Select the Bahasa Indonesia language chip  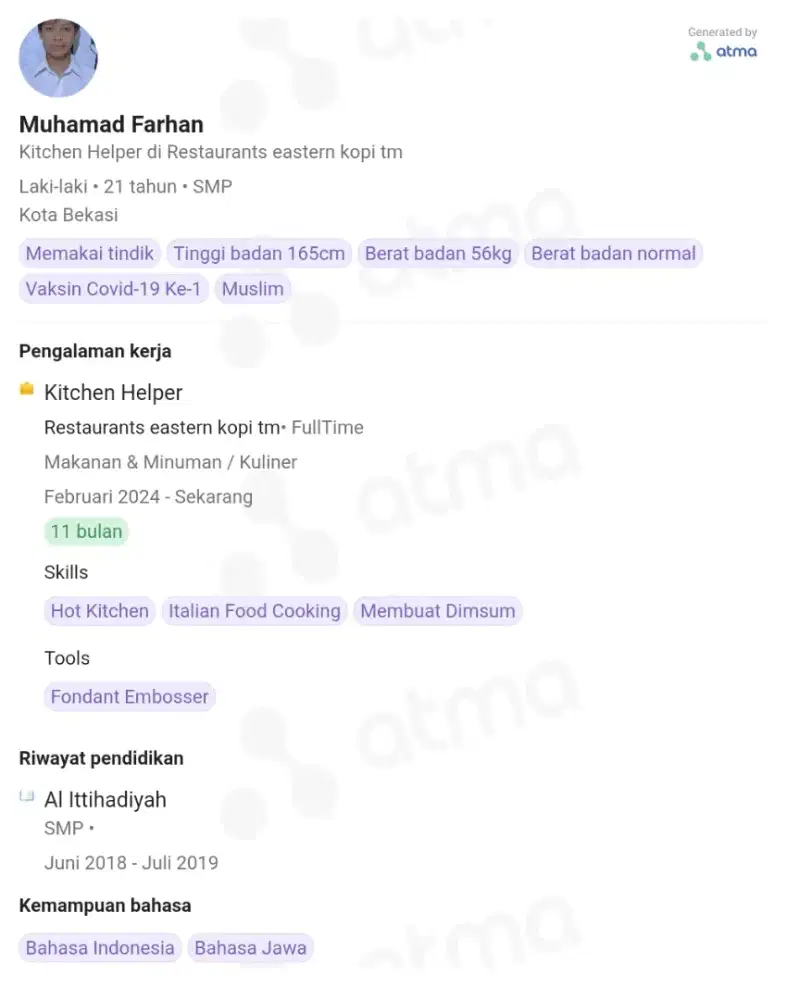coord(100,948)
